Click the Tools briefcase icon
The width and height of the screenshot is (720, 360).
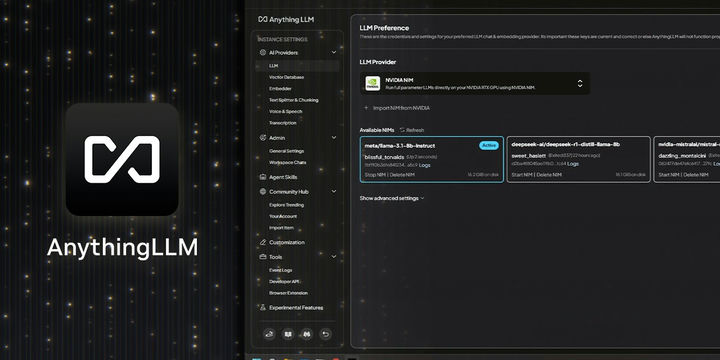(x=263, y=257)
